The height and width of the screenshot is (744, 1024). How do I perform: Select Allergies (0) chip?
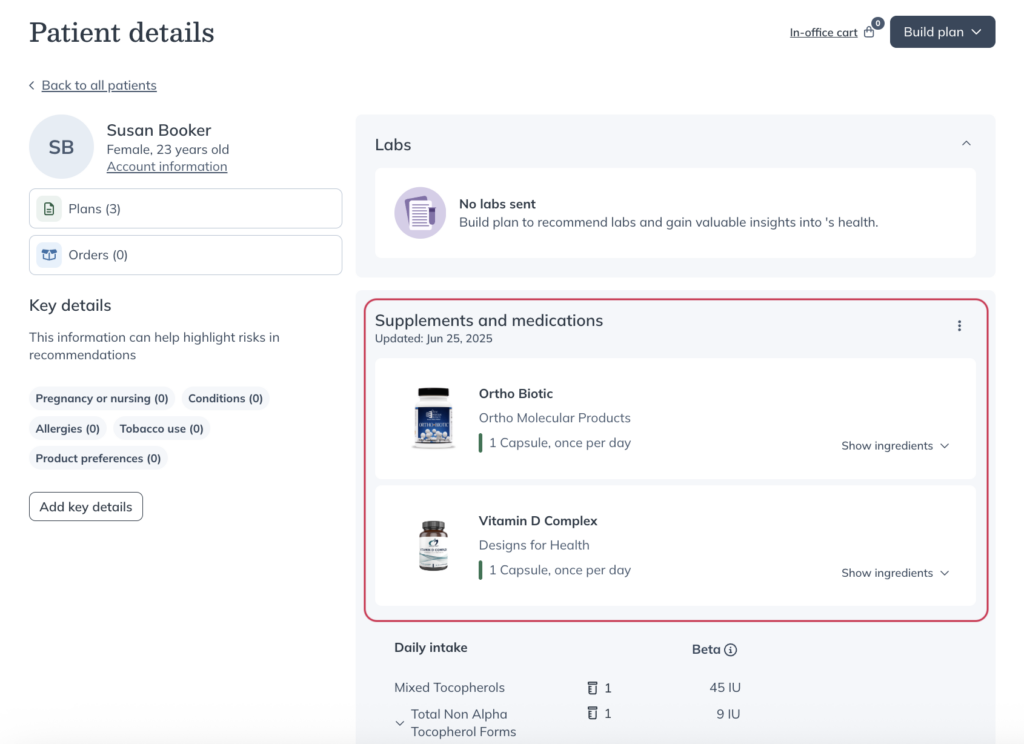(67, 429)
